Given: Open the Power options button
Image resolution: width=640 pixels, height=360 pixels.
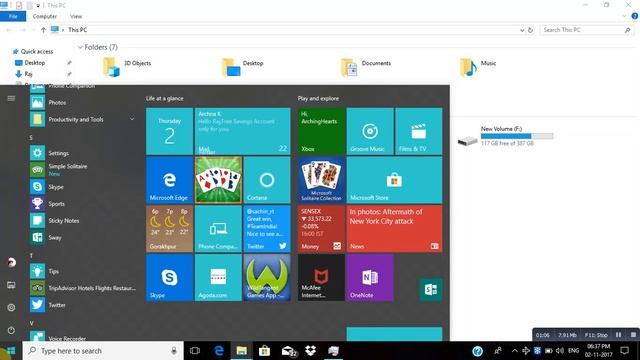Looking at the screenshot, I should [11, 330].
